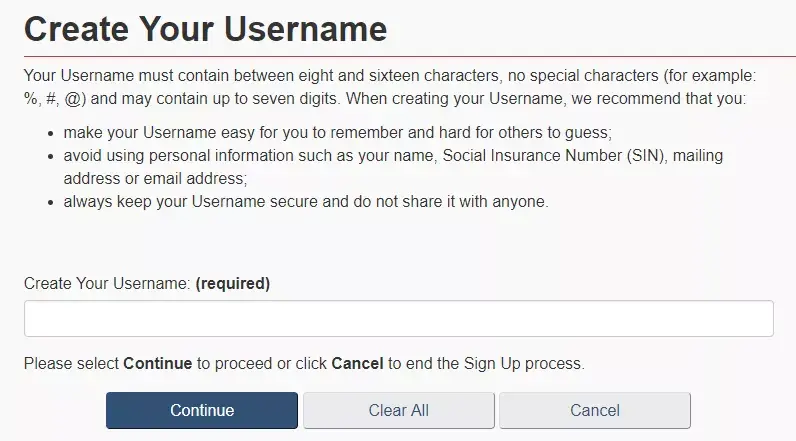Click the Create Your Username field label
Viewport: 796px width, 441px height.
click(x=106, y=284)
